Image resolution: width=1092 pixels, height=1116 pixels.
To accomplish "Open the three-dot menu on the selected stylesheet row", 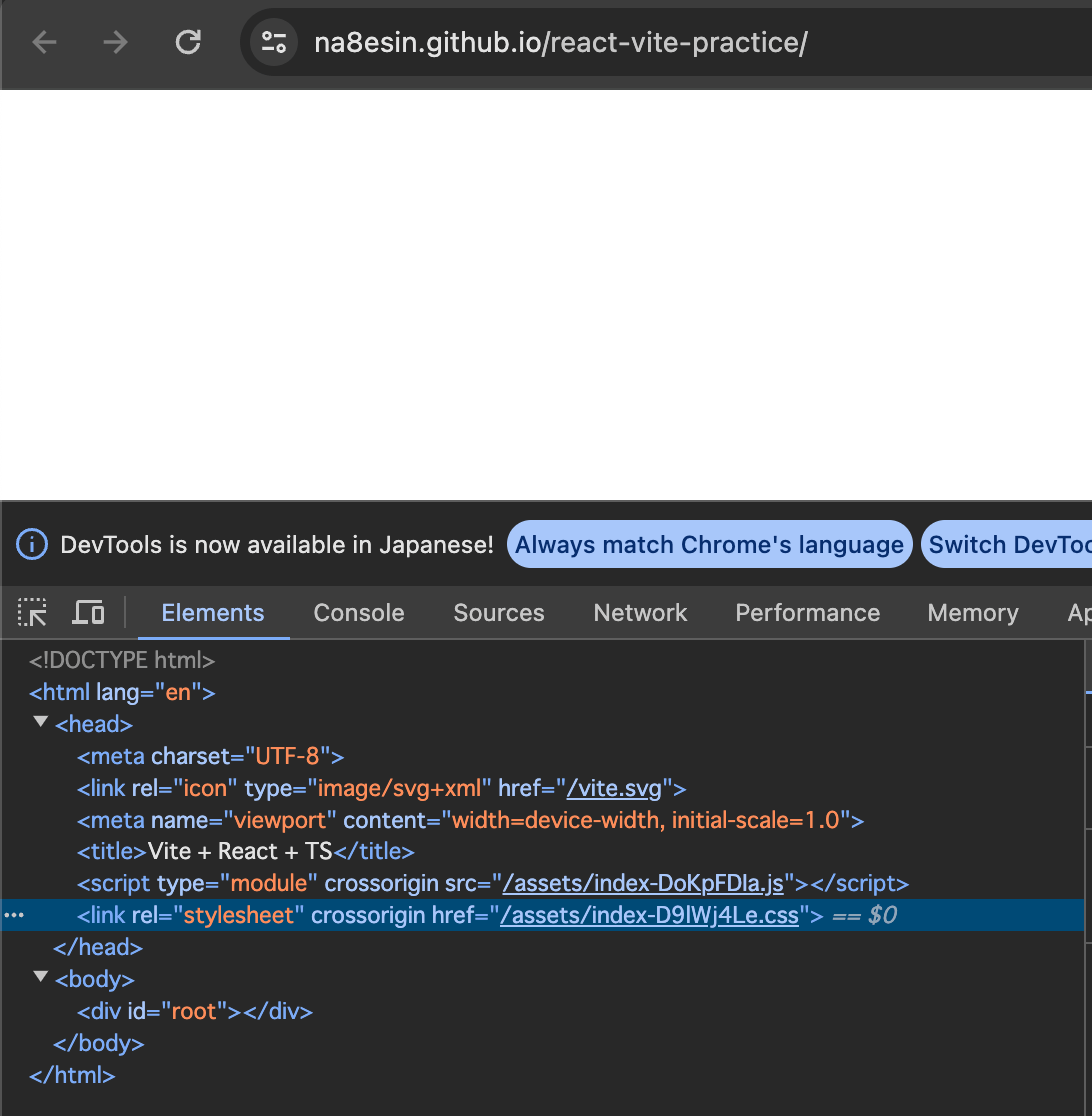I will pyautogui.click(x=14, y=915).
